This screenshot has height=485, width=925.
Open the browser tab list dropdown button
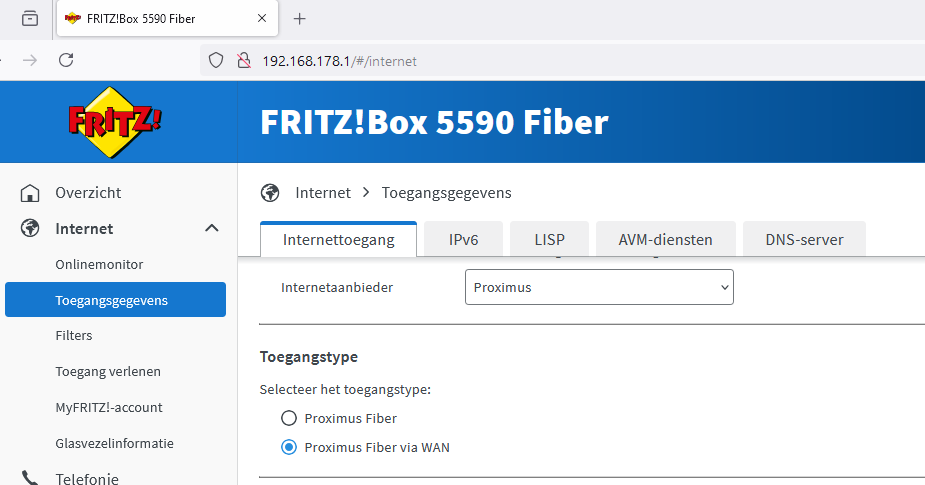(x=30, y=19)
